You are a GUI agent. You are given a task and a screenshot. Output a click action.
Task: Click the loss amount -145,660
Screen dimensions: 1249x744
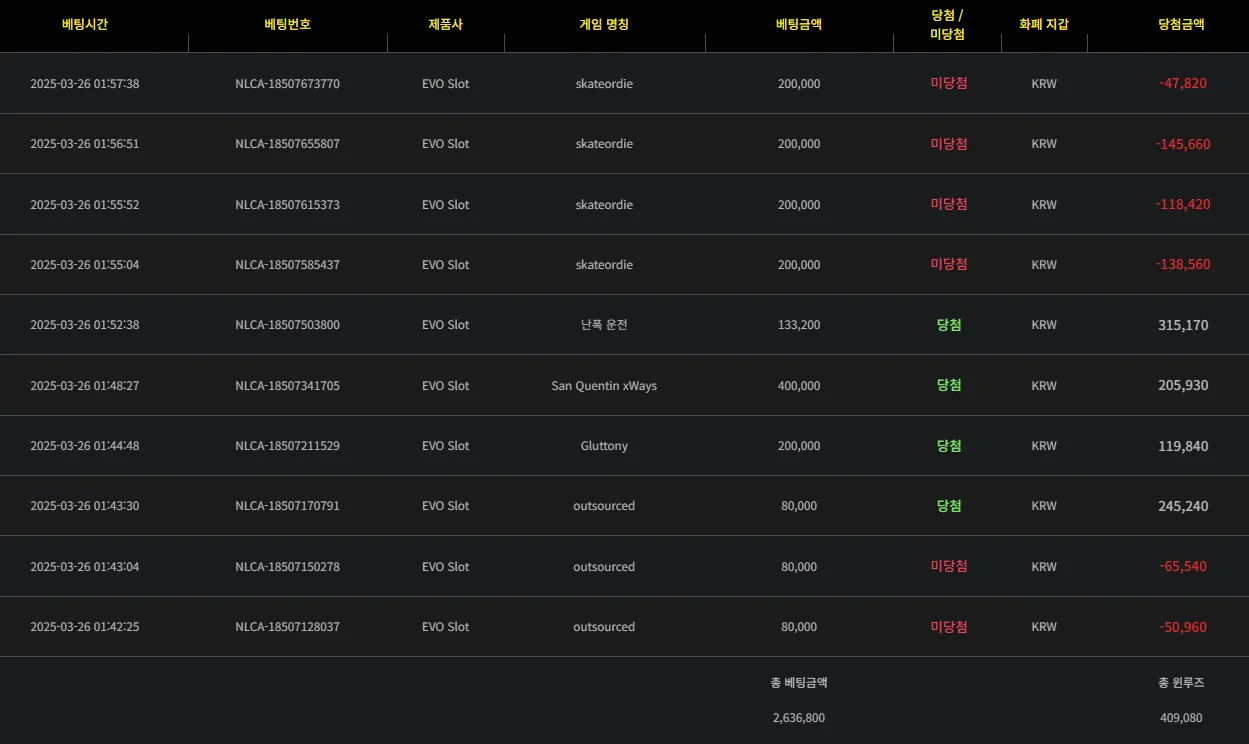point(1183,144)
